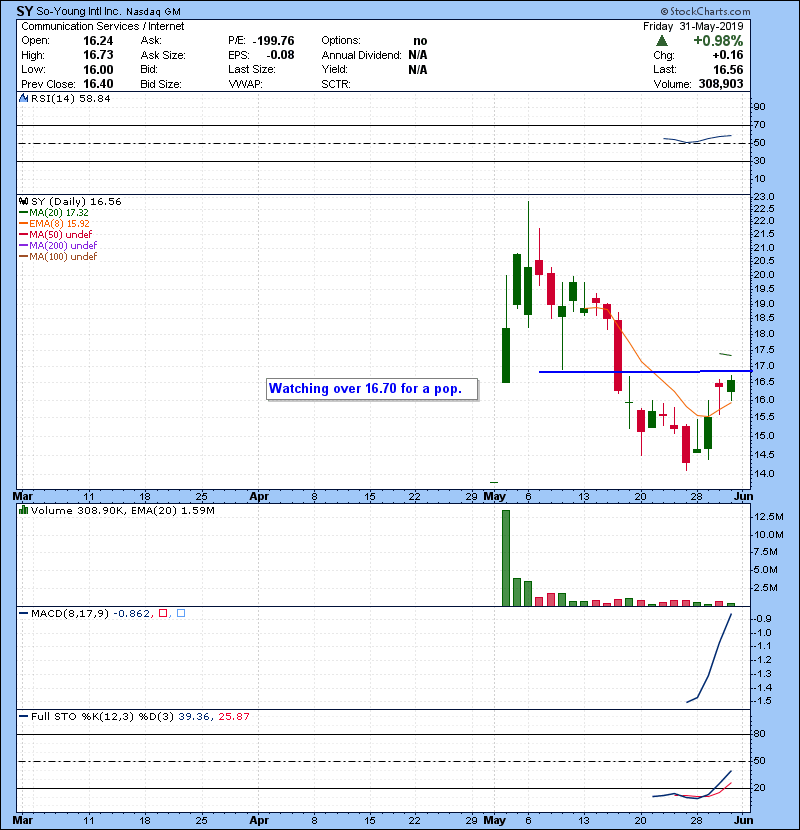This screenshot has width=800, height=830.
Task: Click the candlestick icon beside SY (Daily)
Action: click(x=23, y=201)
